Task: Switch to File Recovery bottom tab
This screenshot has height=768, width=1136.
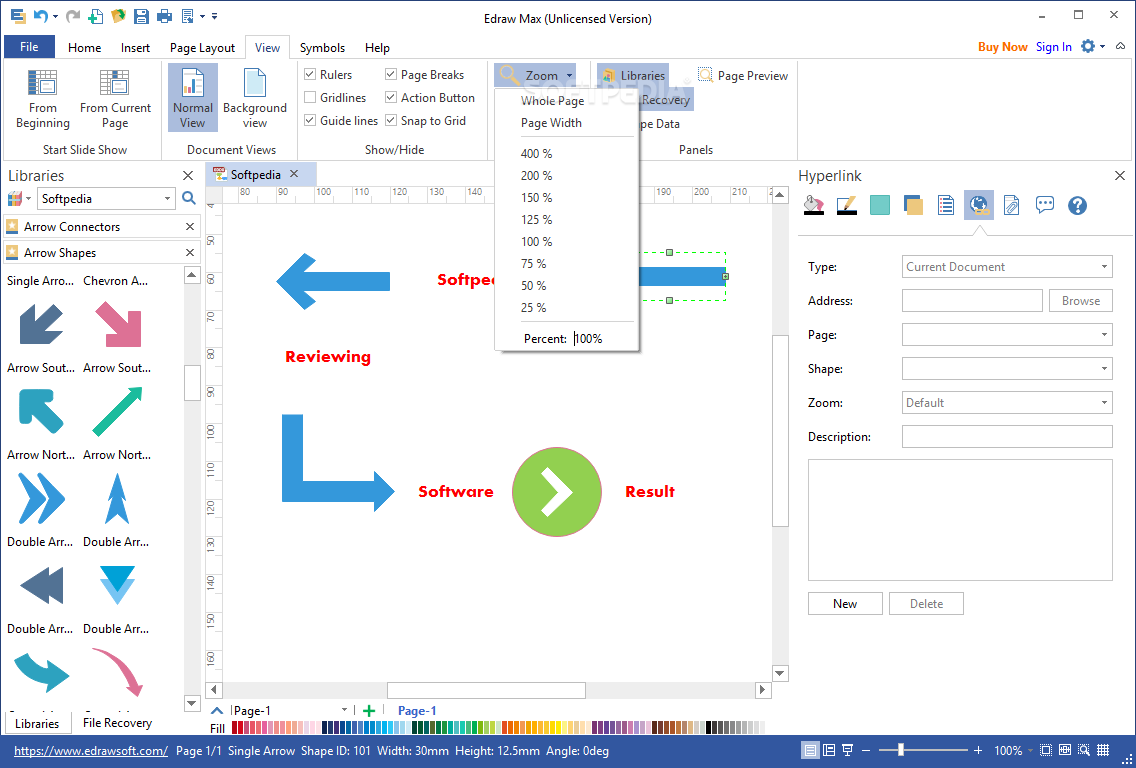Action: coord(117,722)
